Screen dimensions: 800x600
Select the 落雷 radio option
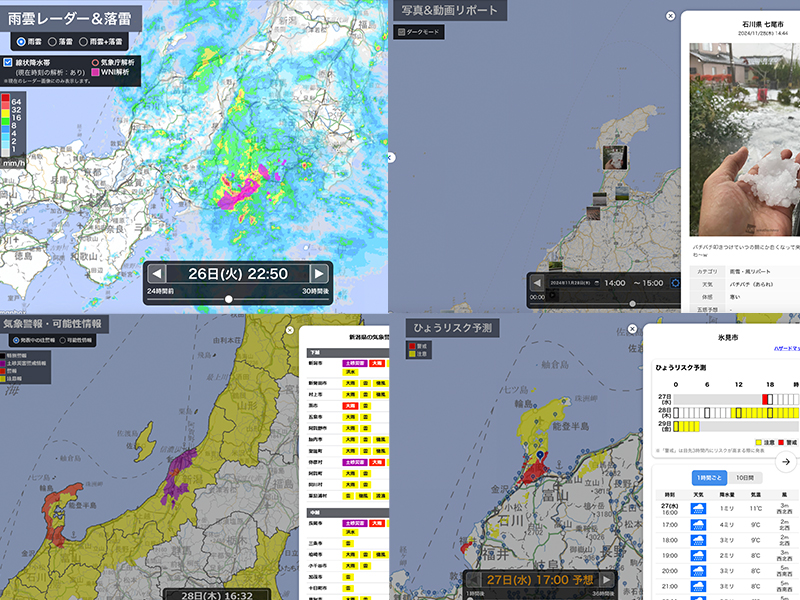click(53, 42)
